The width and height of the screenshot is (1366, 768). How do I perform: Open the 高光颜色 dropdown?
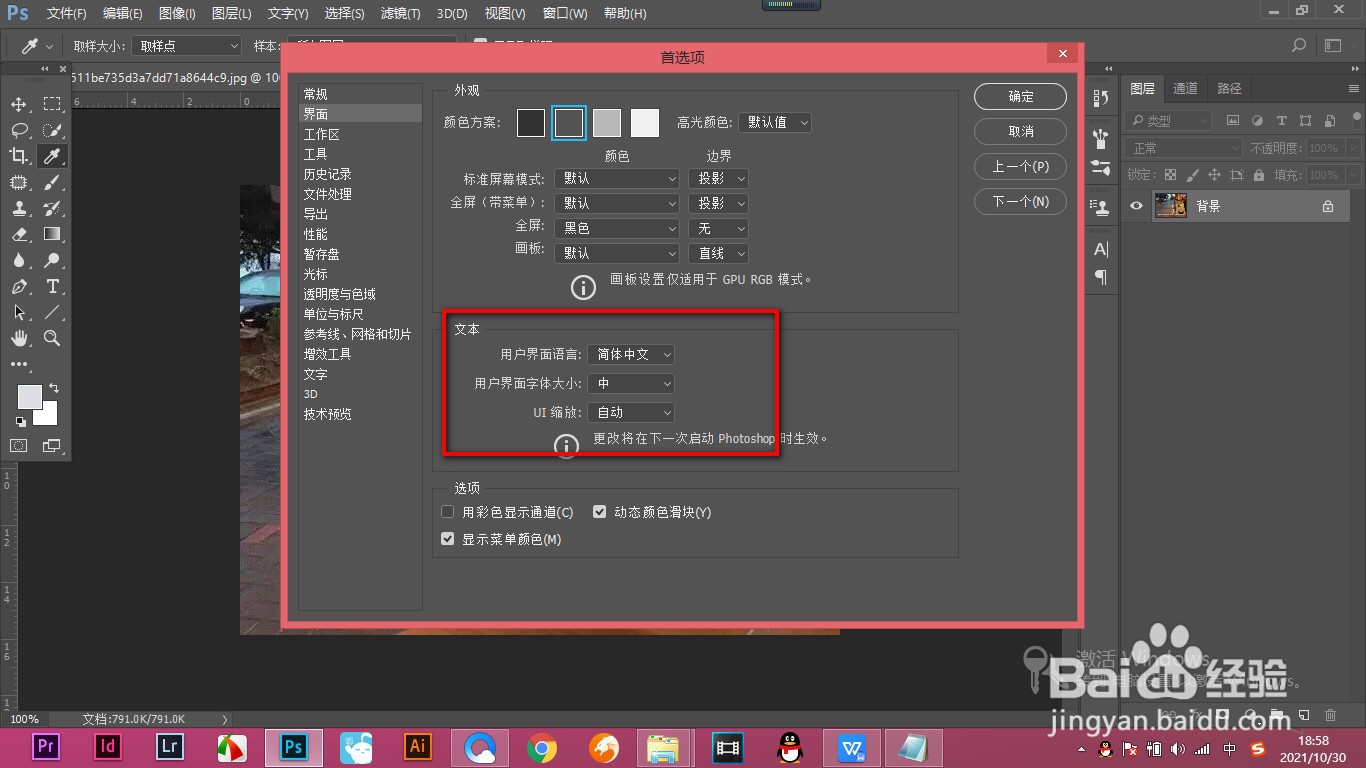click(x=775, y=121)
